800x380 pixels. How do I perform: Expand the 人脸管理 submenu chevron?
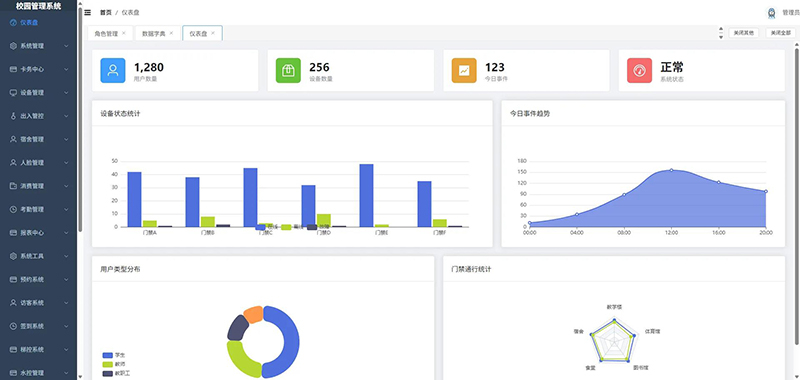[66, 163]
